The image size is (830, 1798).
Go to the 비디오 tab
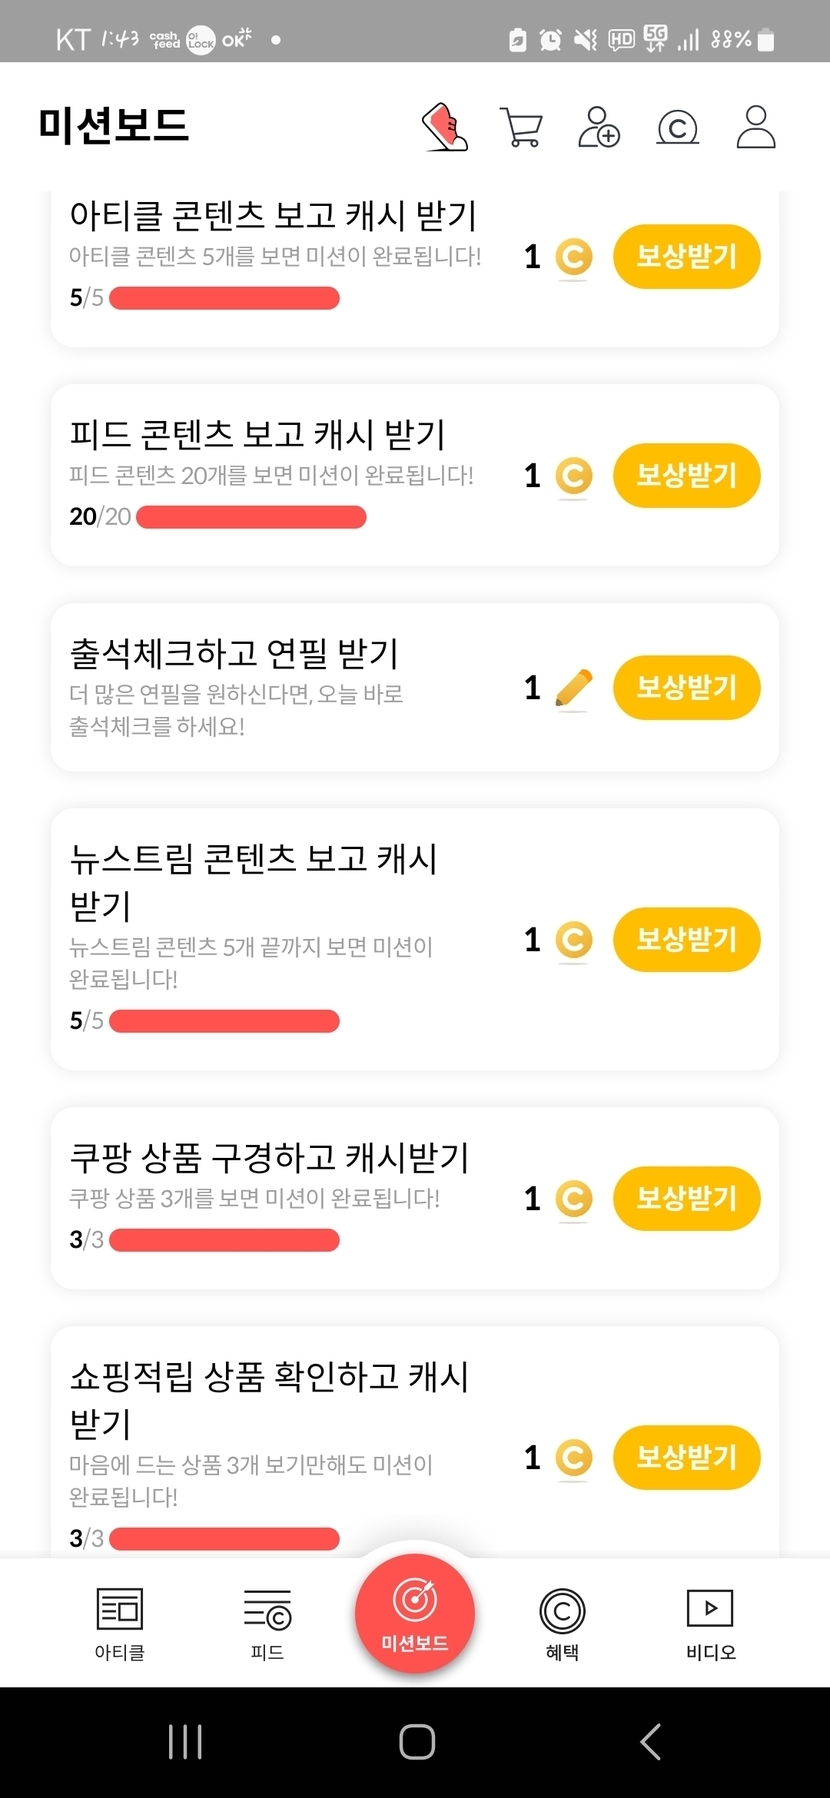710,1622
